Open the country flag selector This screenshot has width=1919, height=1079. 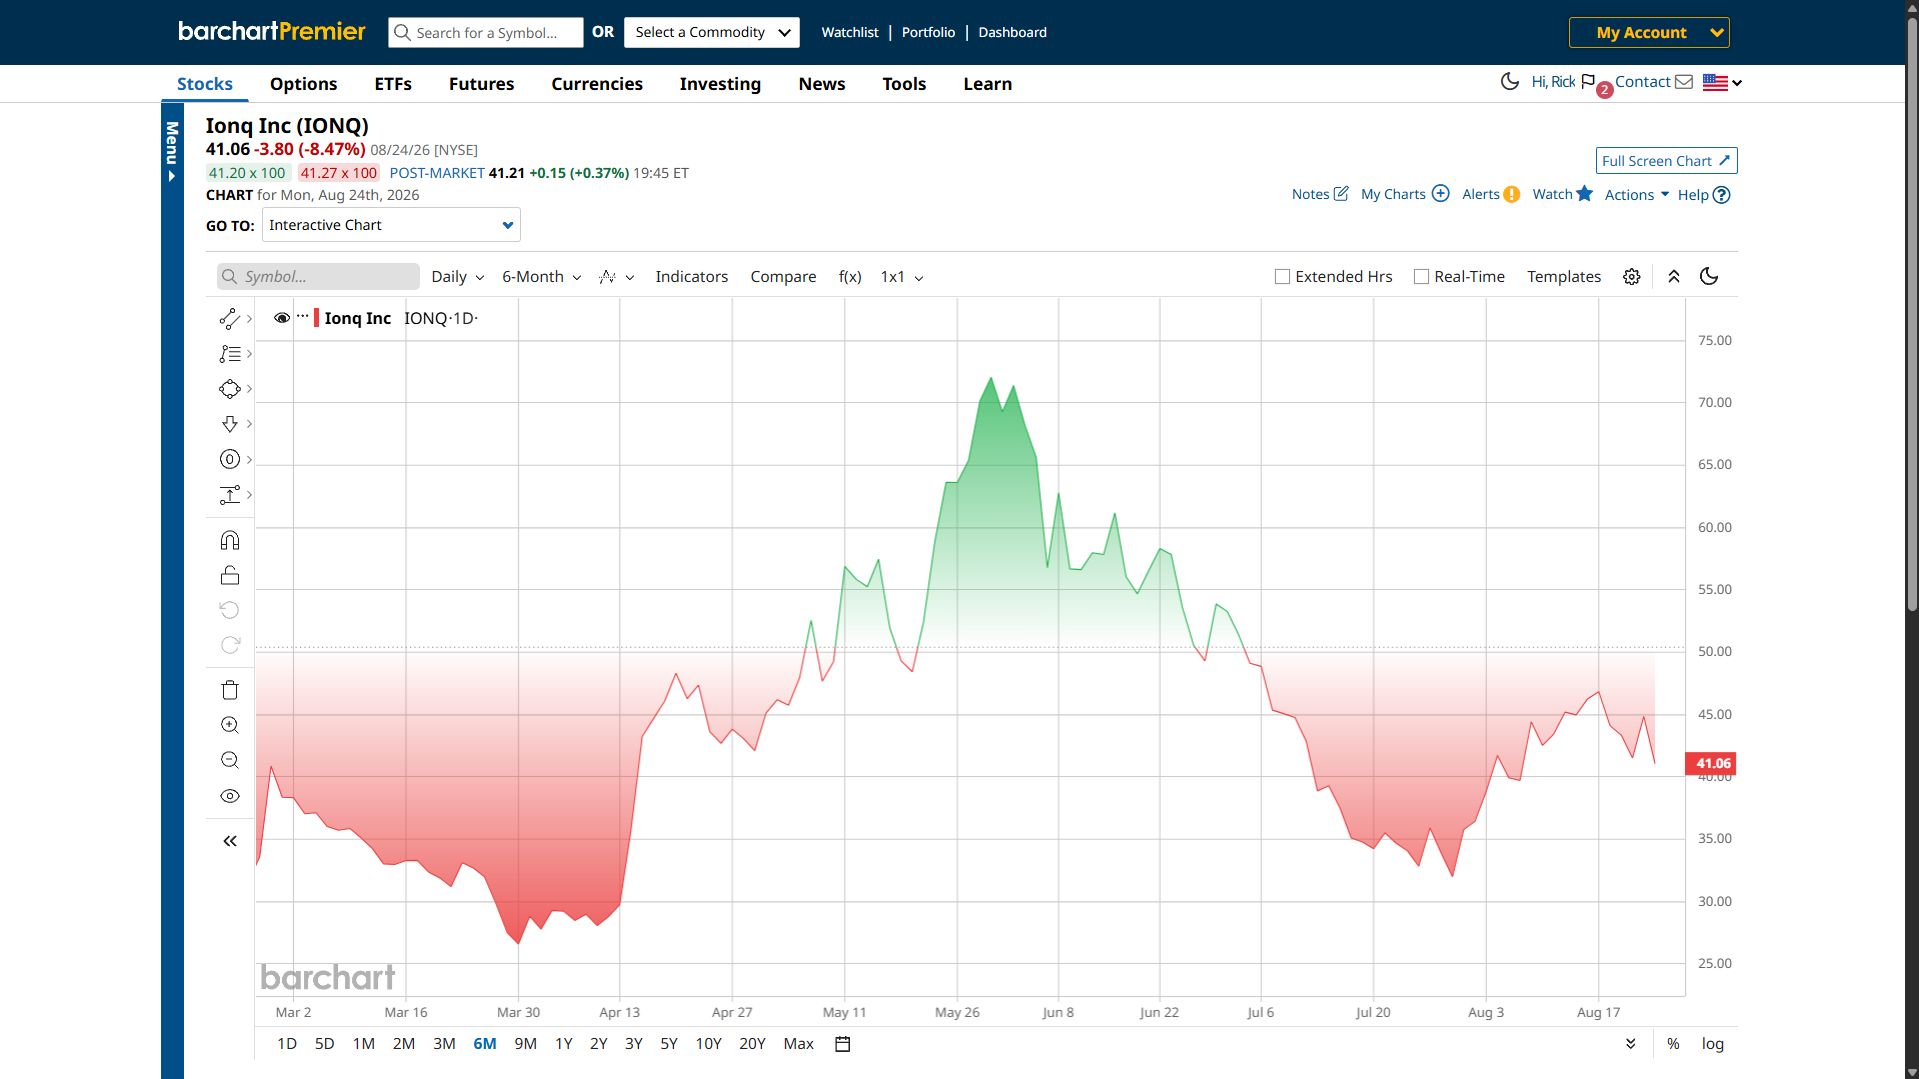click(x=1722, y=83)
